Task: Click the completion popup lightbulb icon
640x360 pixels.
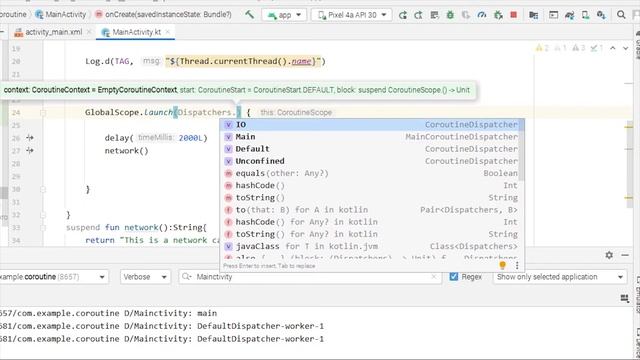Action: point(502,265)
